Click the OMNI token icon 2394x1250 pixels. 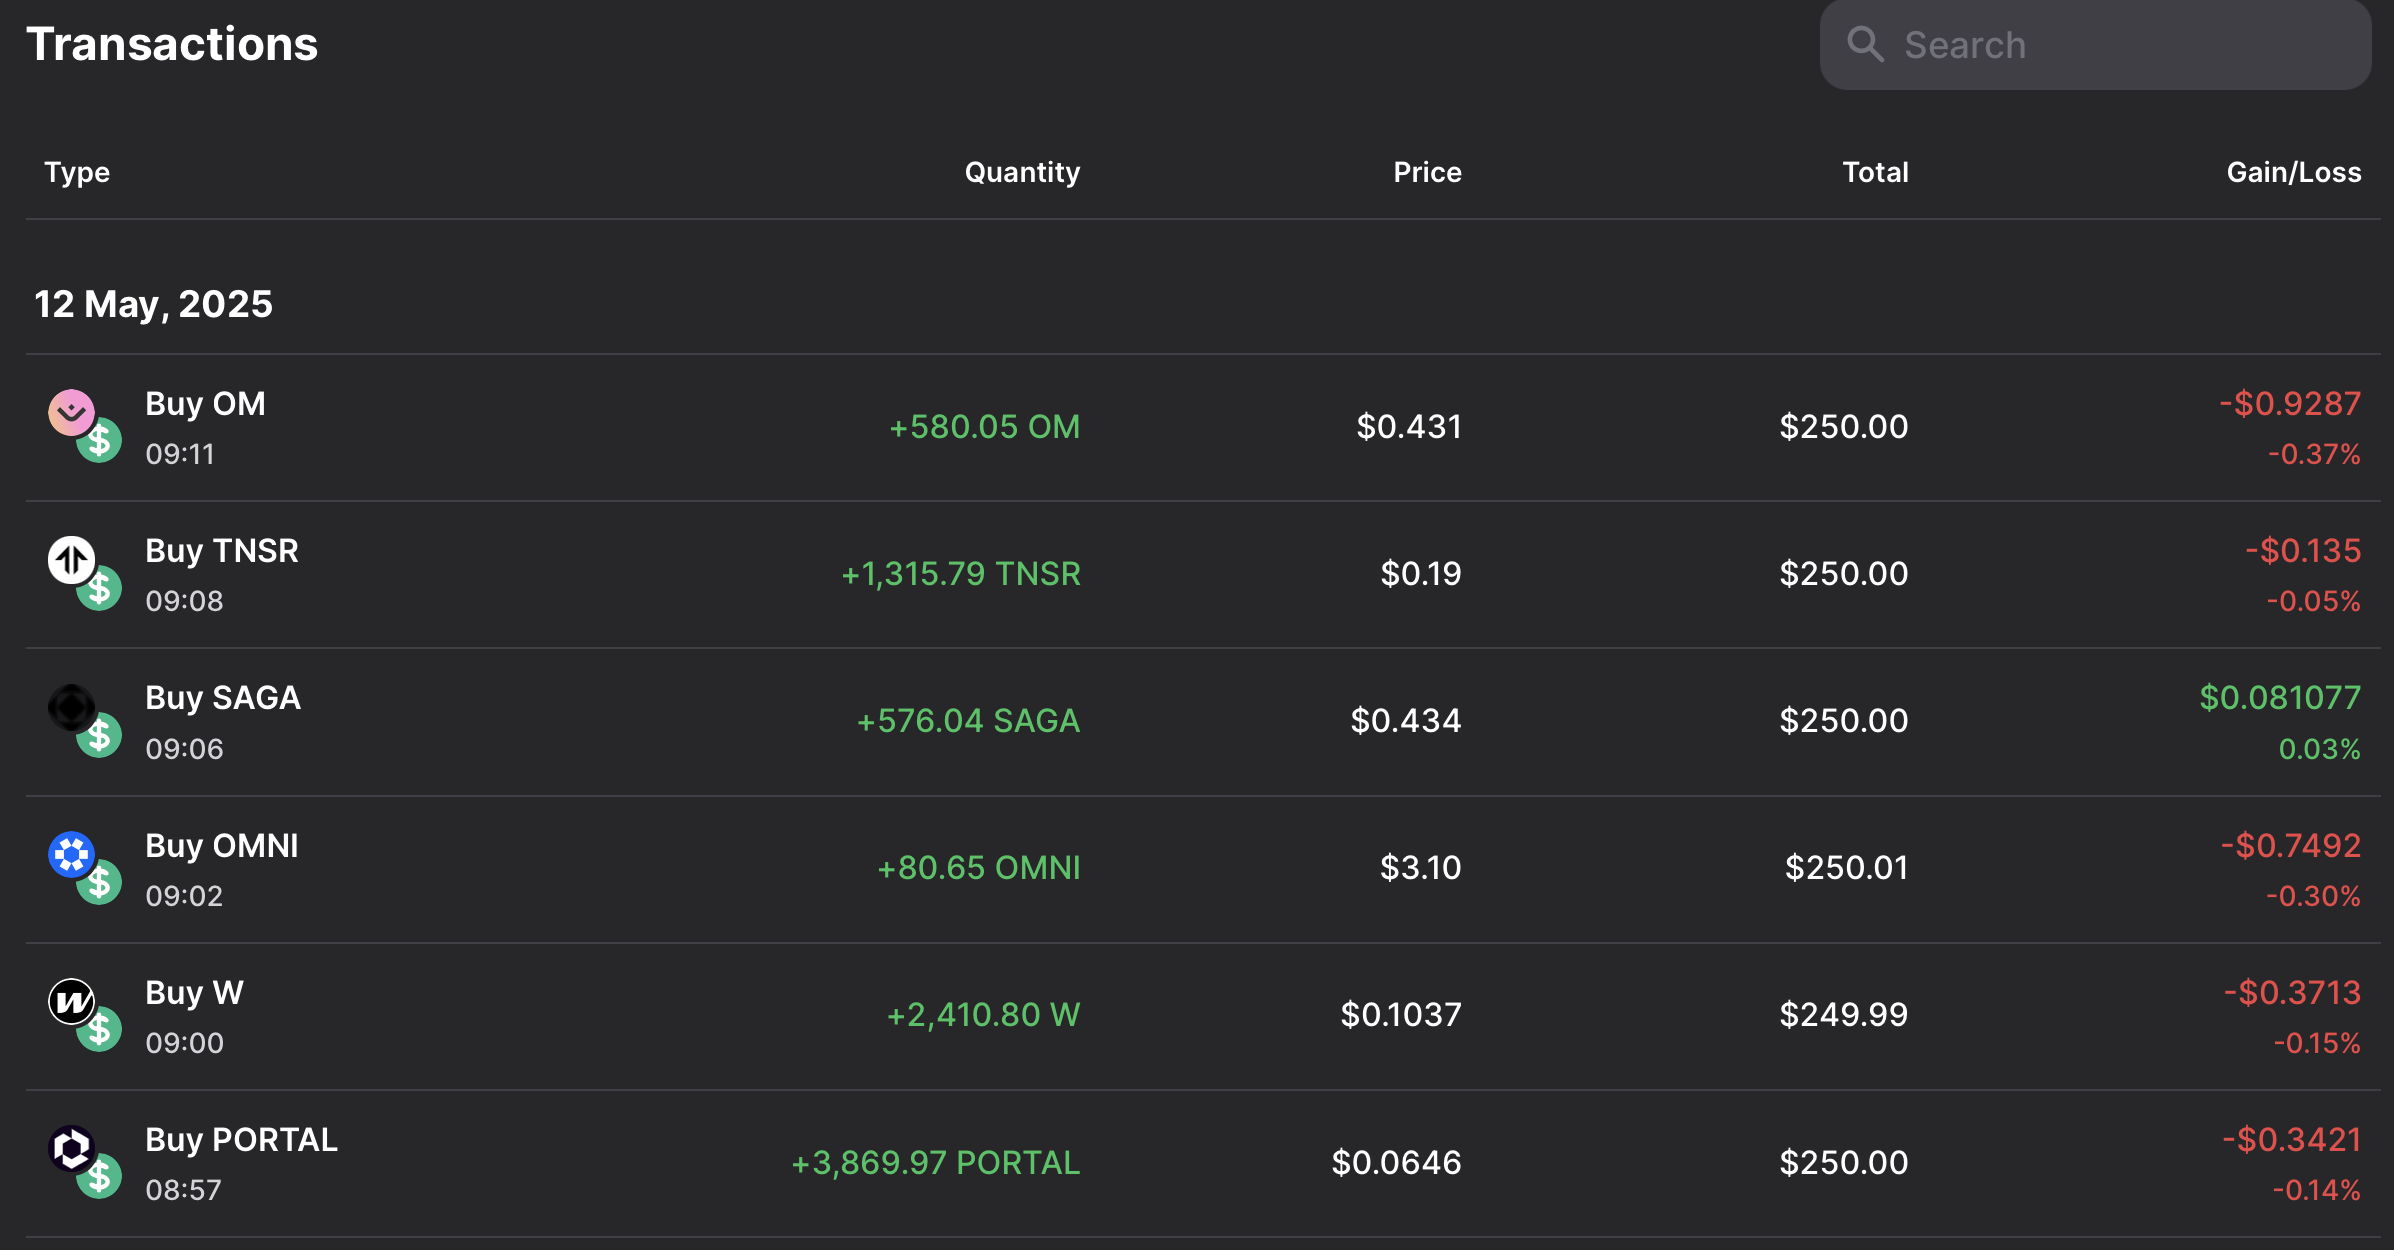pyautogui.click(x=71, y=854)
